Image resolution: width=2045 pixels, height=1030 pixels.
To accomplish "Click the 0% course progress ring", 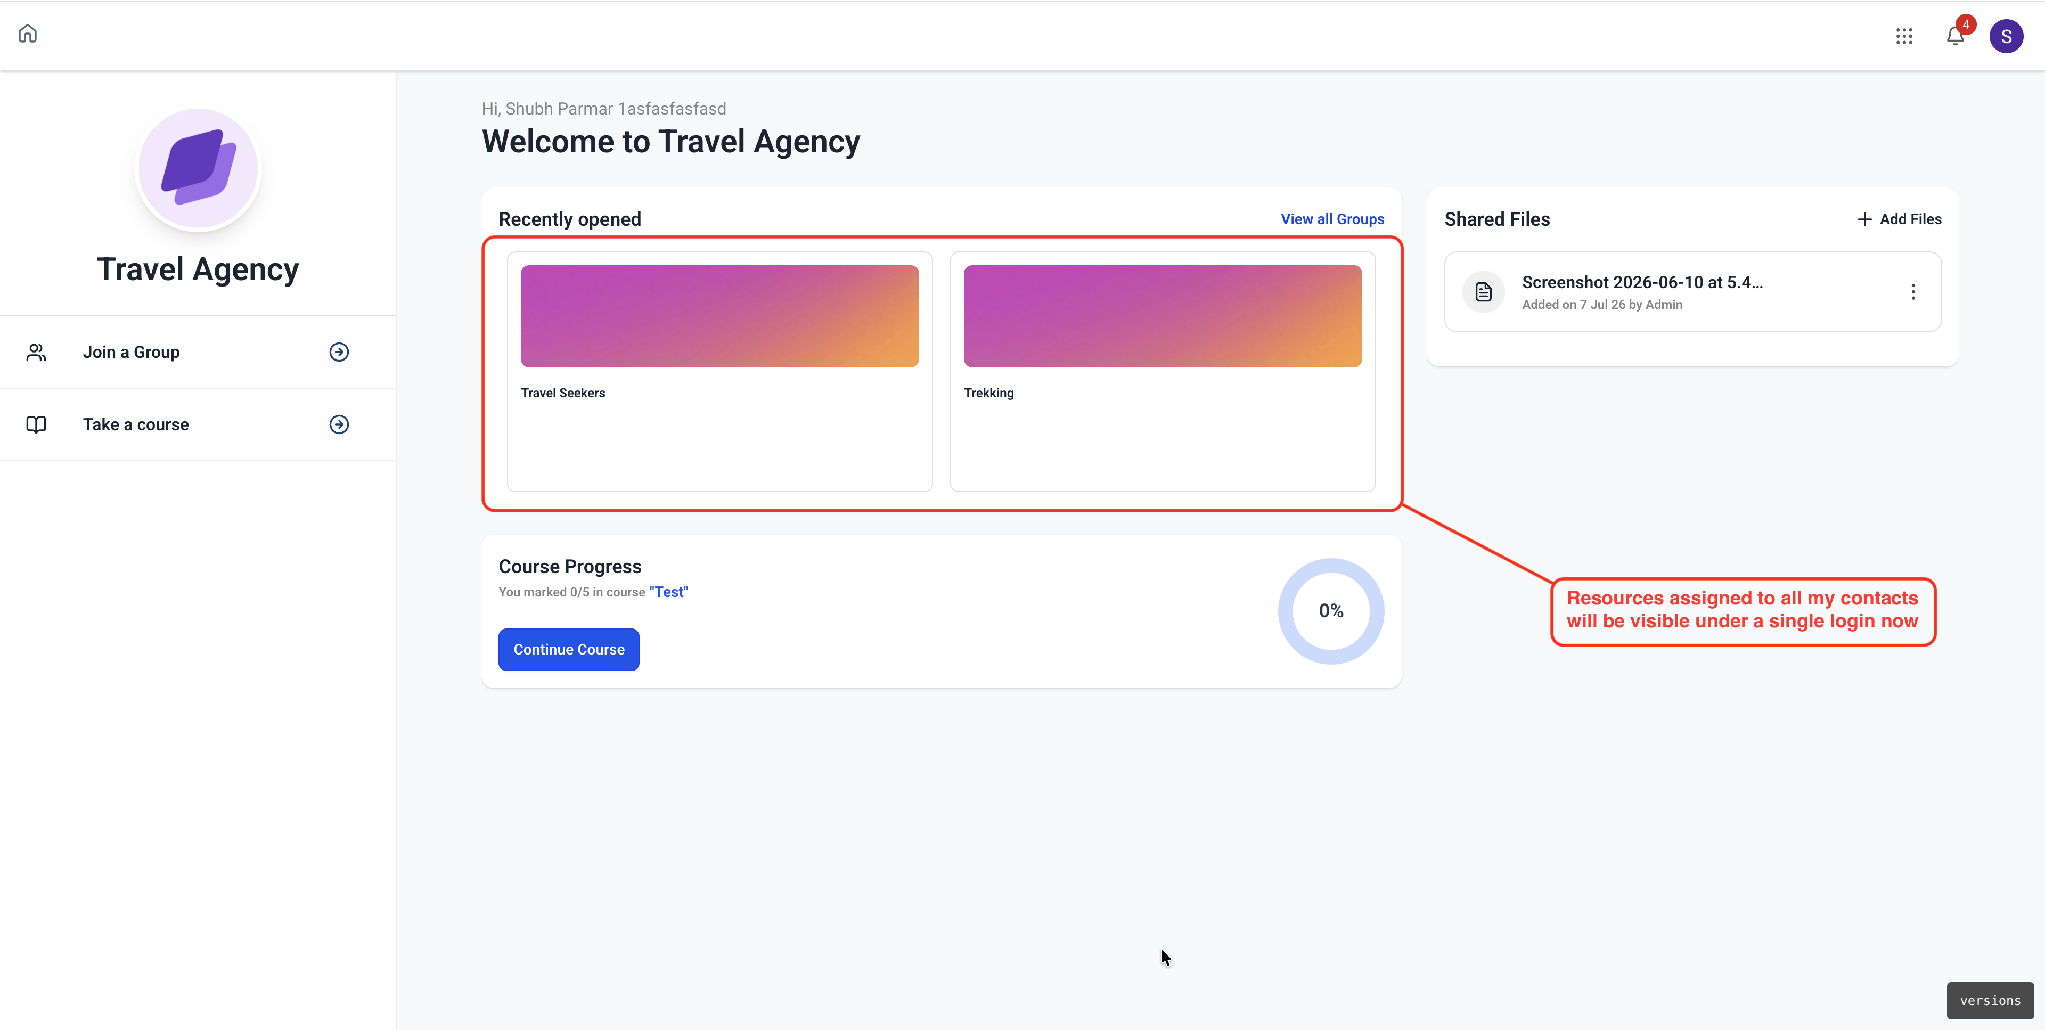I will click(x=1331, y=611).
